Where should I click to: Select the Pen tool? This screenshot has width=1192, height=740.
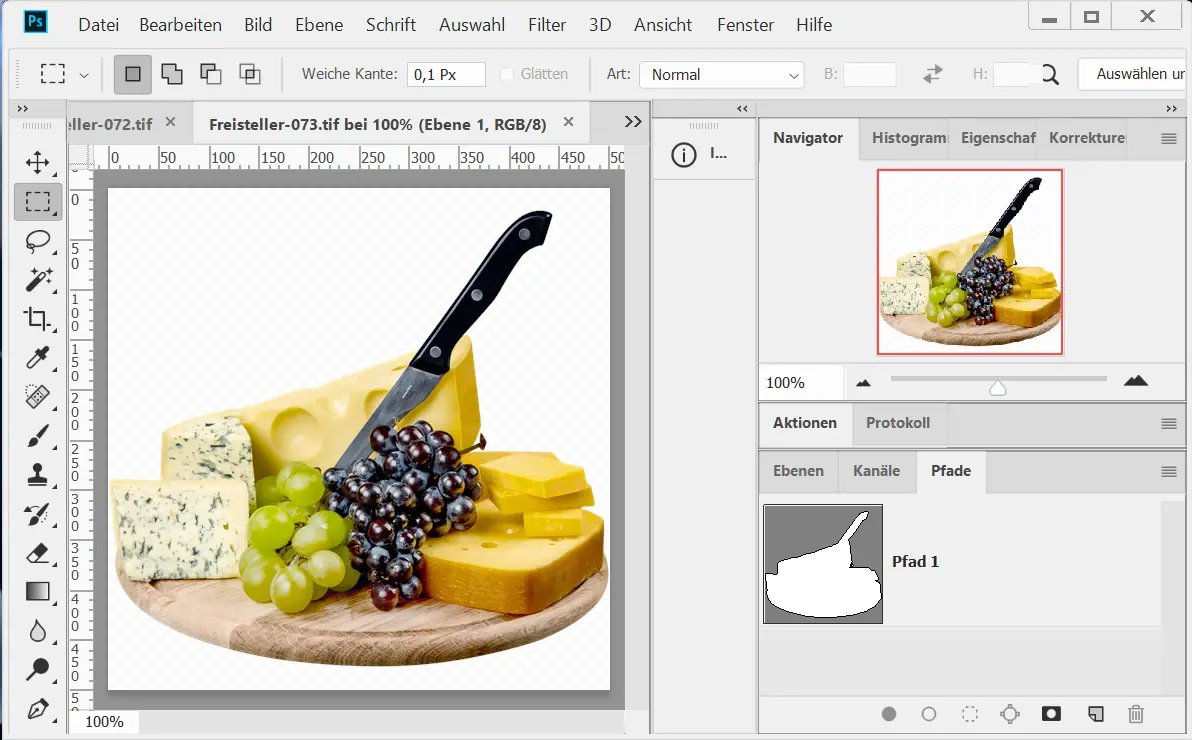pyautogui.click(x=38, y=709)
